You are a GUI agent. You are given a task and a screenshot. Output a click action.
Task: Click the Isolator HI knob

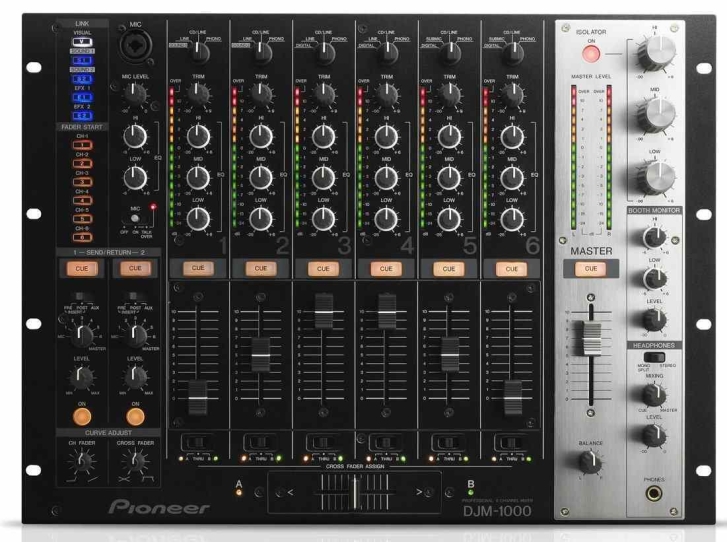click(x=655, y=50)
